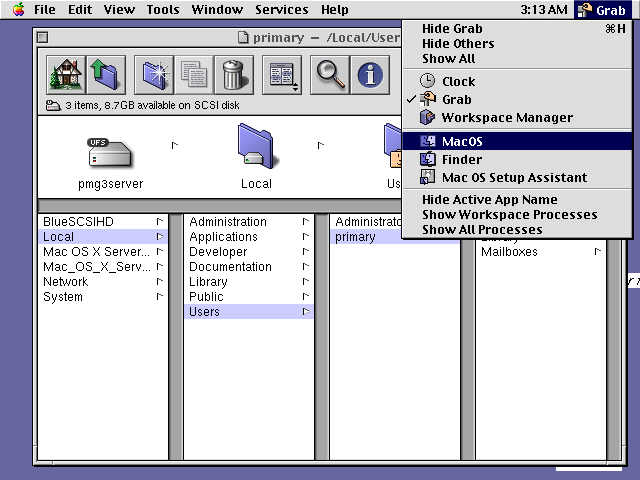
Task: Click Mac OS Setup Assistant icon
Action: pyautogui.click(x=427, y=177)
